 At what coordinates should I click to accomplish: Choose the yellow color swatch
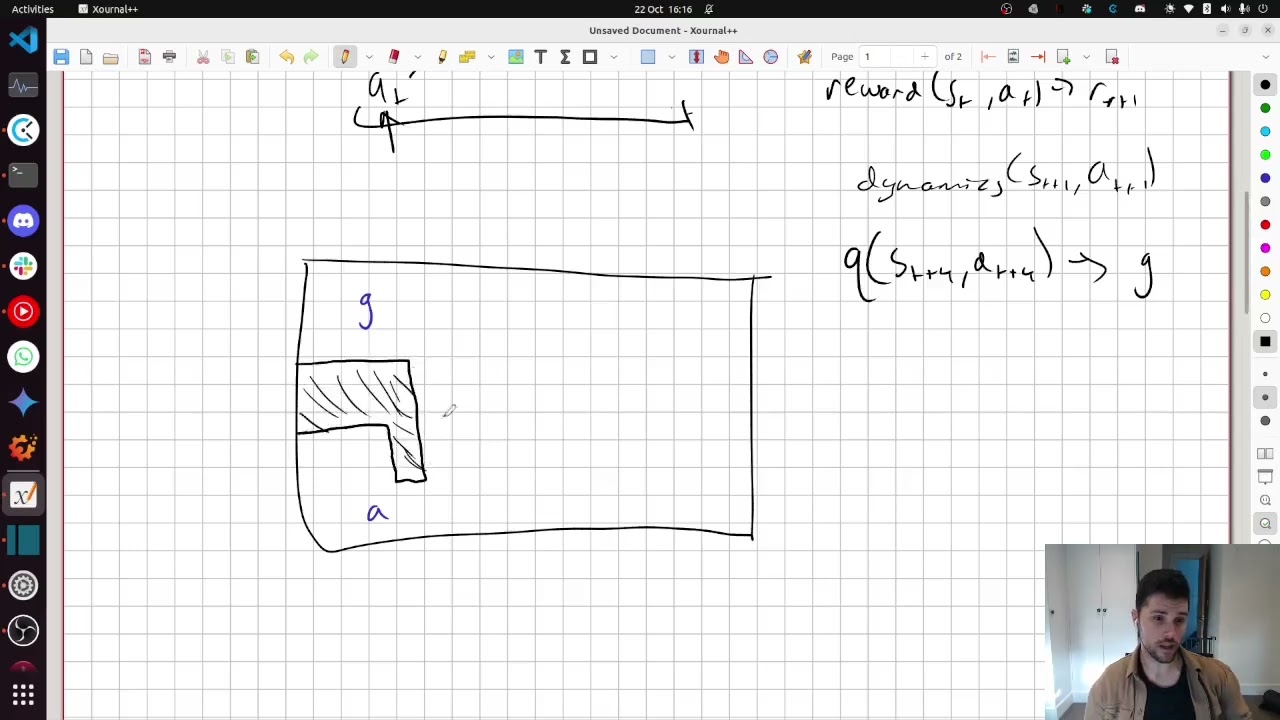point(1265,295)
